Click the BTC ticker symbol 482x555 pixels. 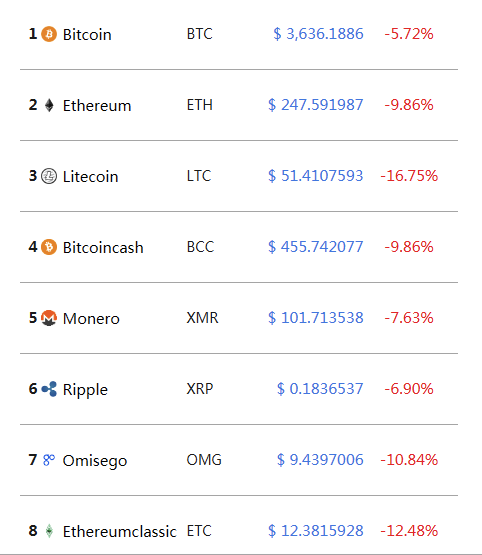point(200,34)
